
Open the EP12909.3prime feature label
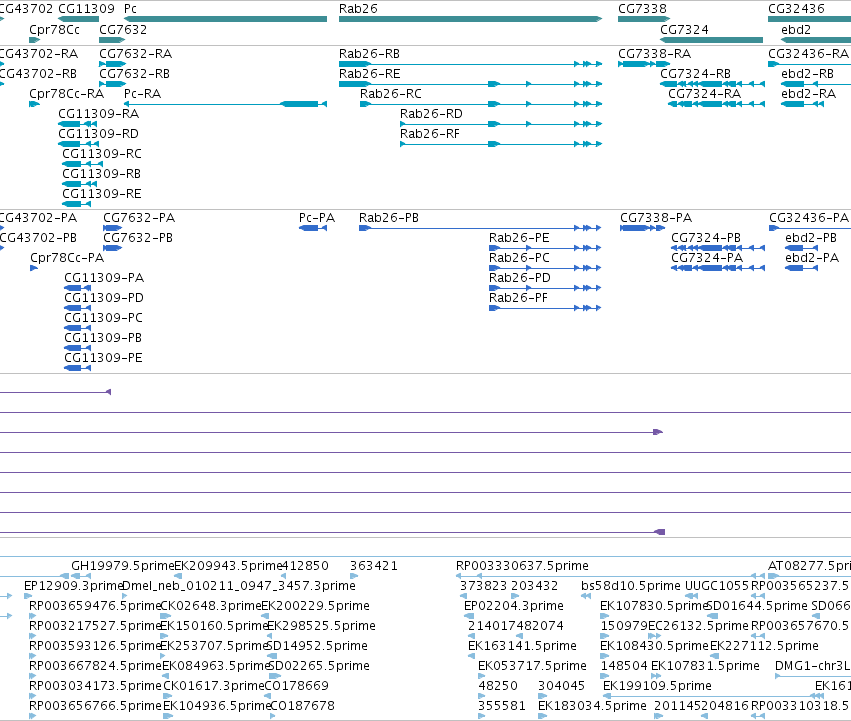coord(74,586)
